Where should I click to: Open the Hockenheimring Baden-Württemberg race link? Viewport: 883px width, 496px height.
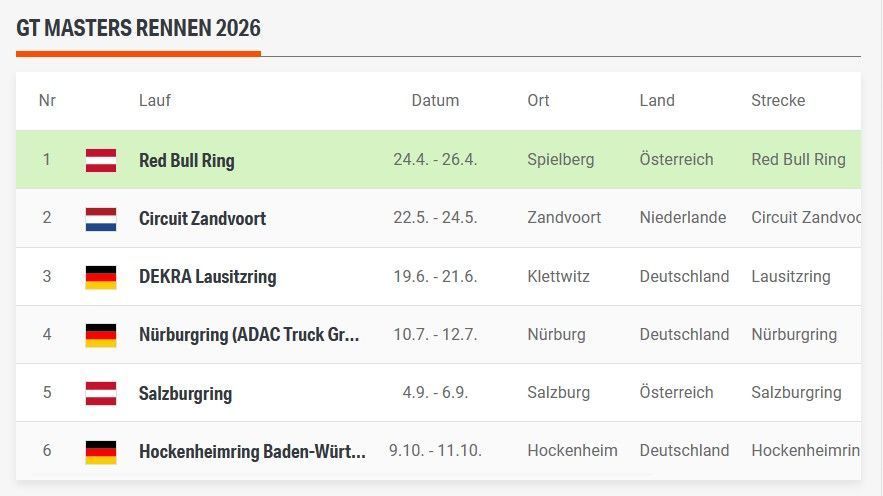[252, 450]
